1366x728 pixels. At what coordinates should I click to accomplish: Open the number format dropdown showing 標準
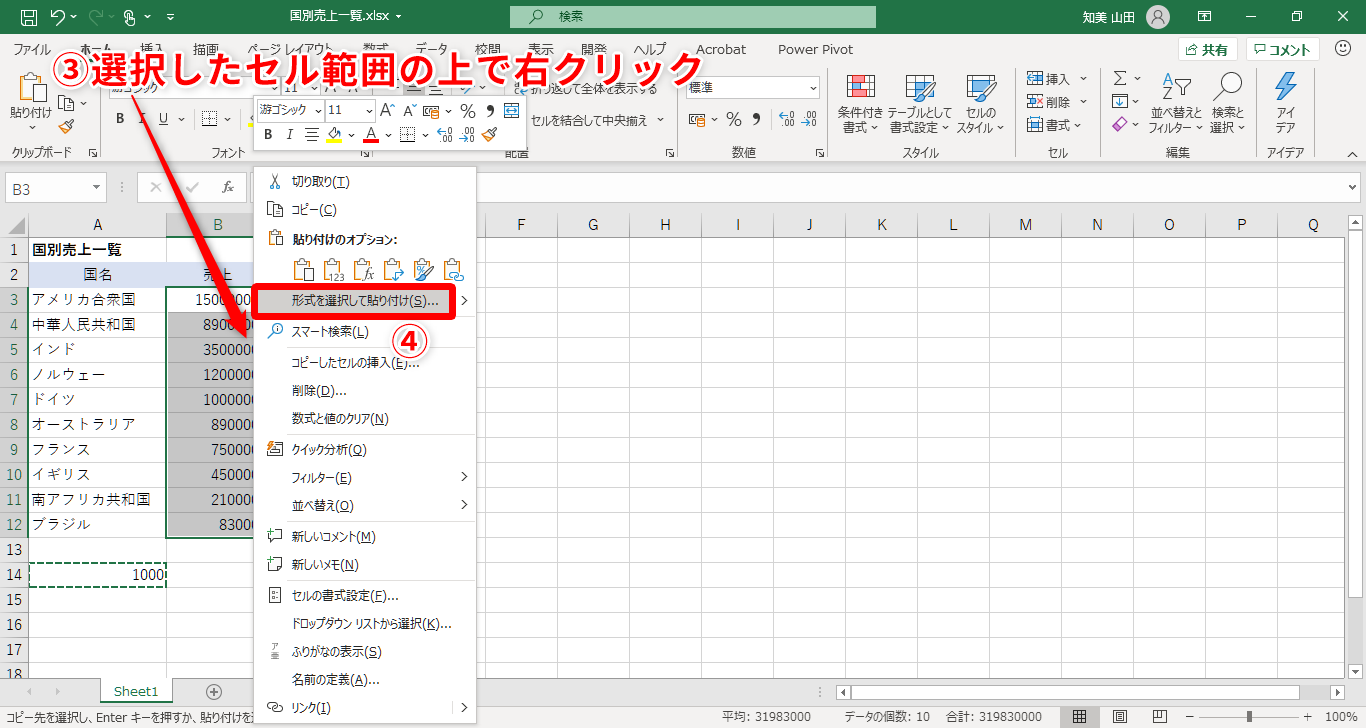pyautogui.click(x=811, y=88)
